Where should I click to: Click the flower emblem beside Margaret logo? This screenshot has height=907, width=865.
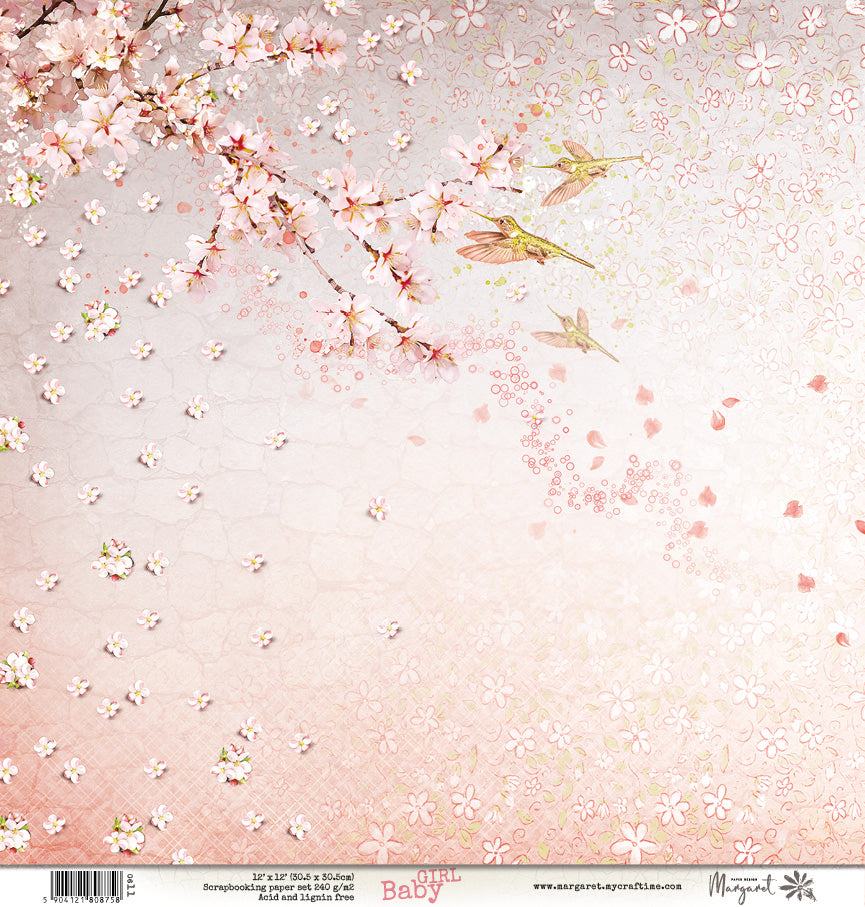click(x=798, y=886)
